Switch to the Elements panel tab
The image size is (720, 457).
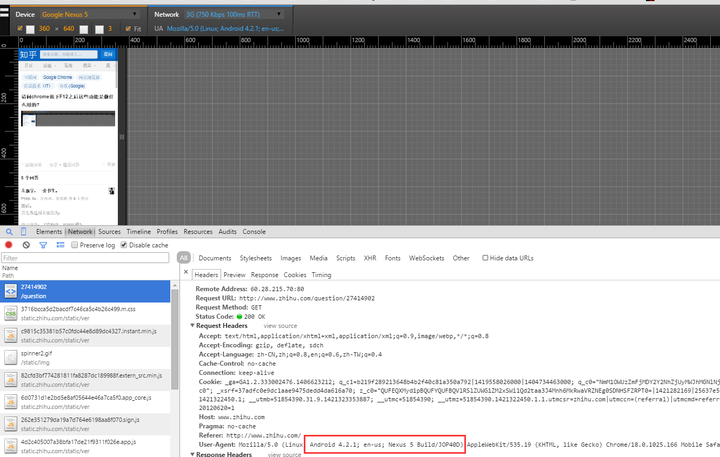49,232
